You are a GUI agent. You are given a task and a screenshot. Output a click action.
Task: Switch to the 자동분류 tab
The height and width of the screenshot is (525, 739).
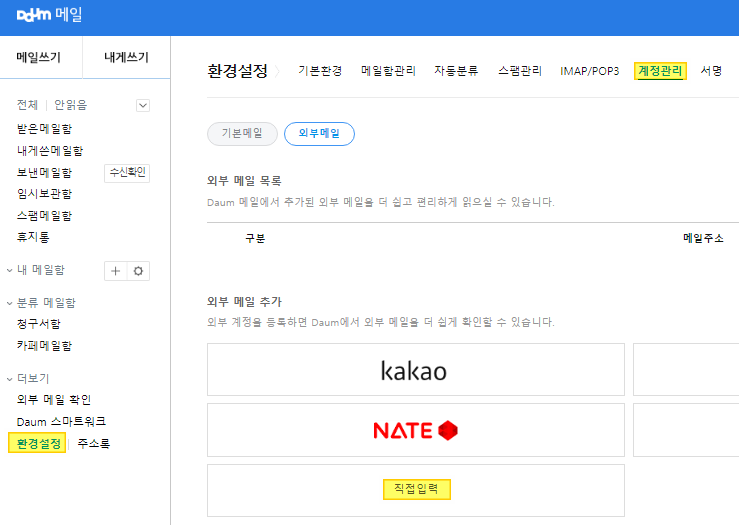[x=456, y=71]
